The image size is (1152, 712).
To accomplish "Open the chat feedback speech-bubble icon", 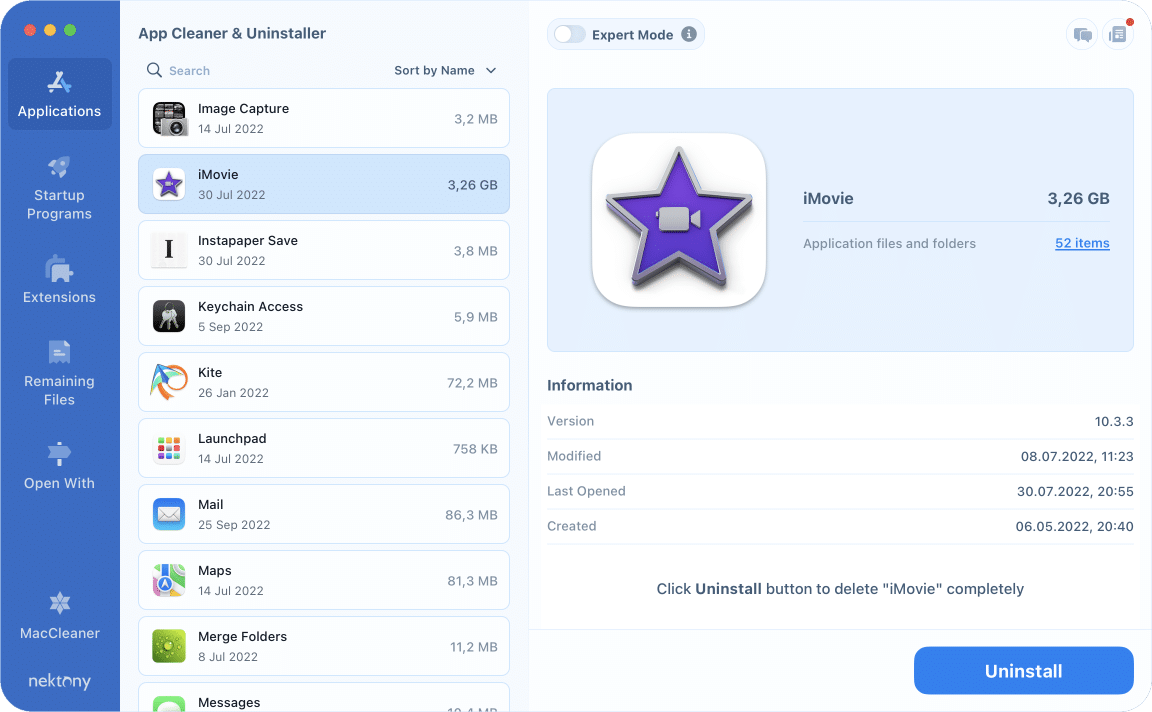I will pos(1082,35).
